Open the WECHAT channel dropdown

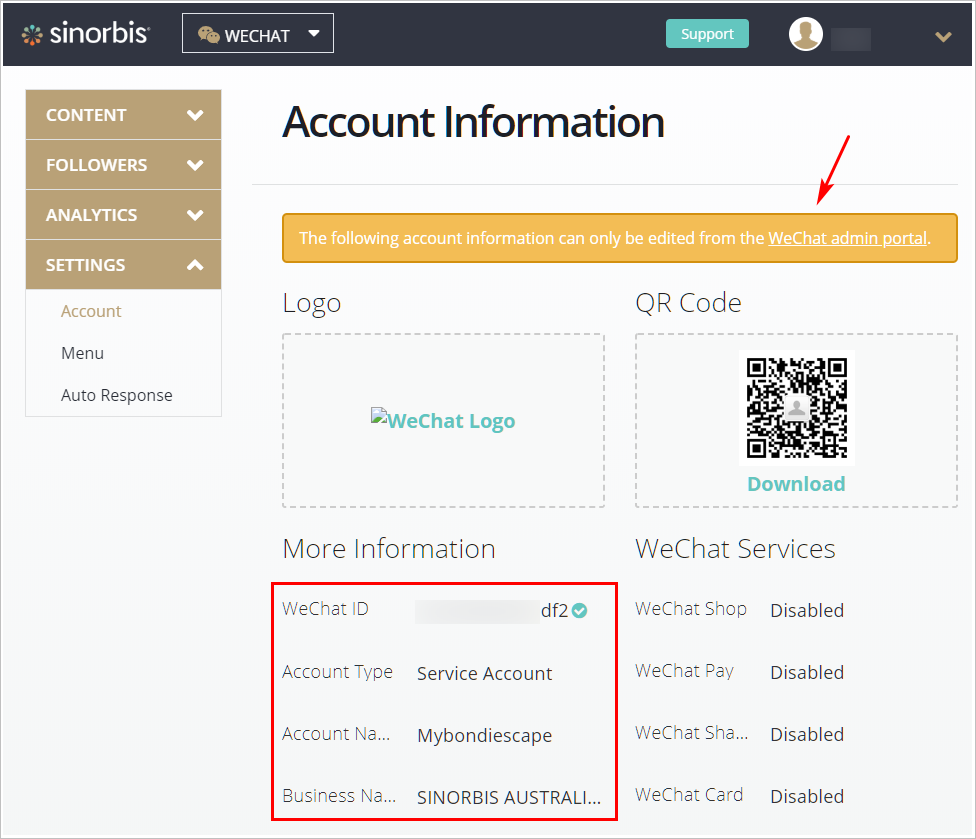point(258,34)
